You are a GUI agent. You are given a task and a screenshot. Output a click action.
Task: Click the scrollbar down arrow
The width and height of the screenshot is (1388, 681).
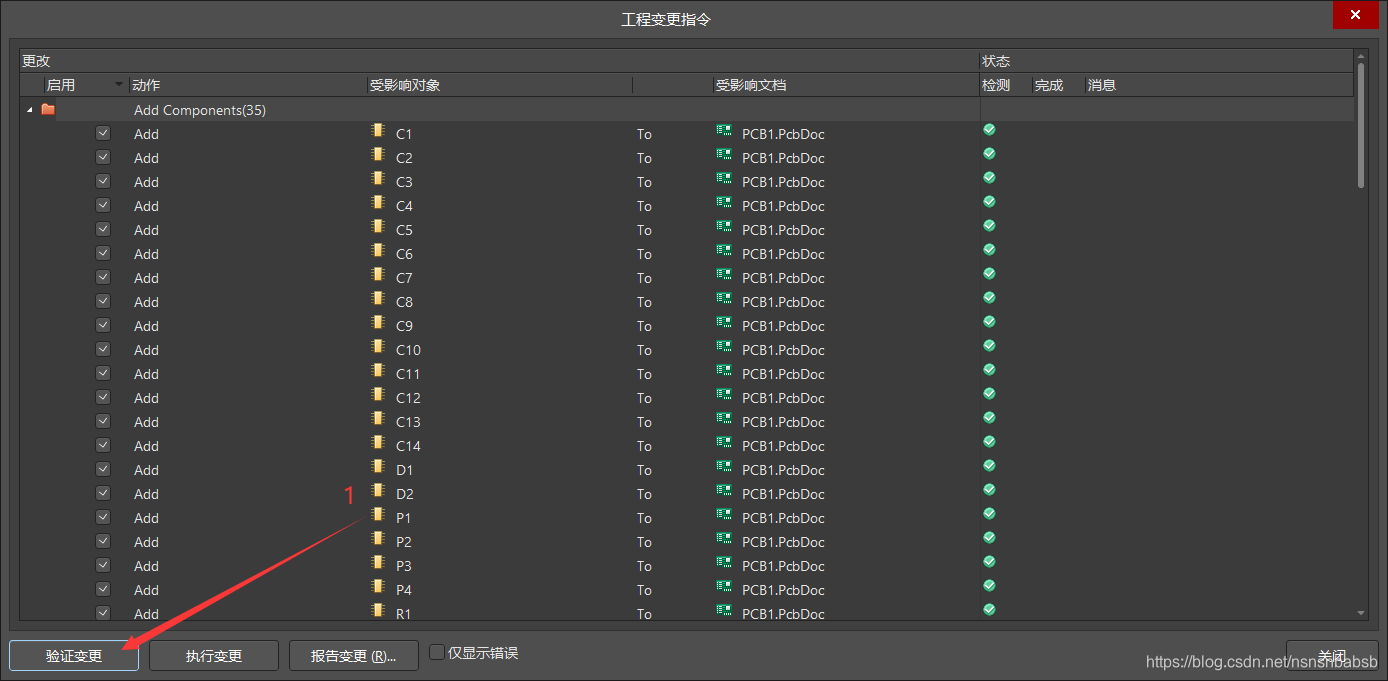click(1361, 613)
